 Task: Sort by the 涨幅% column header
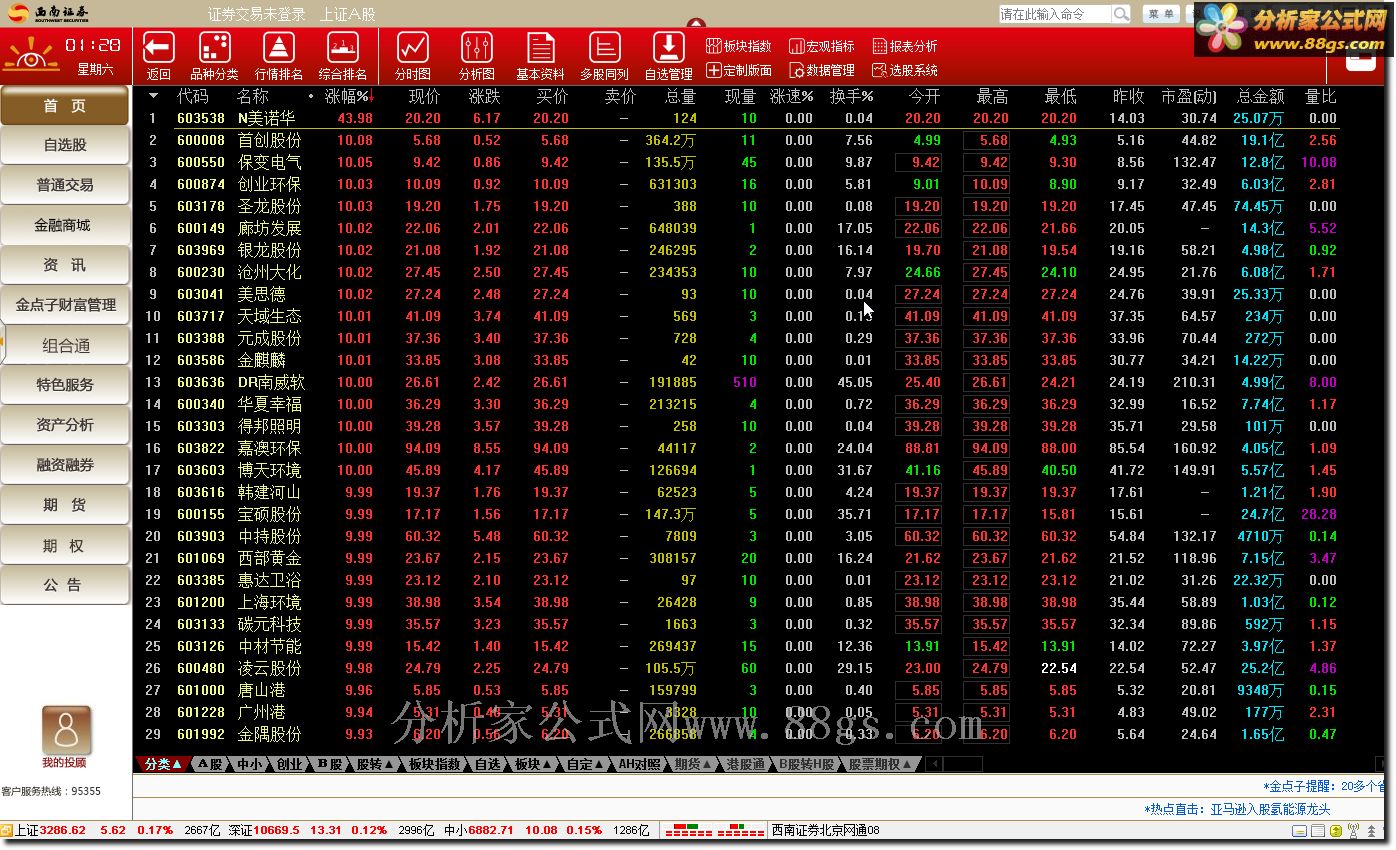(347, 97)
